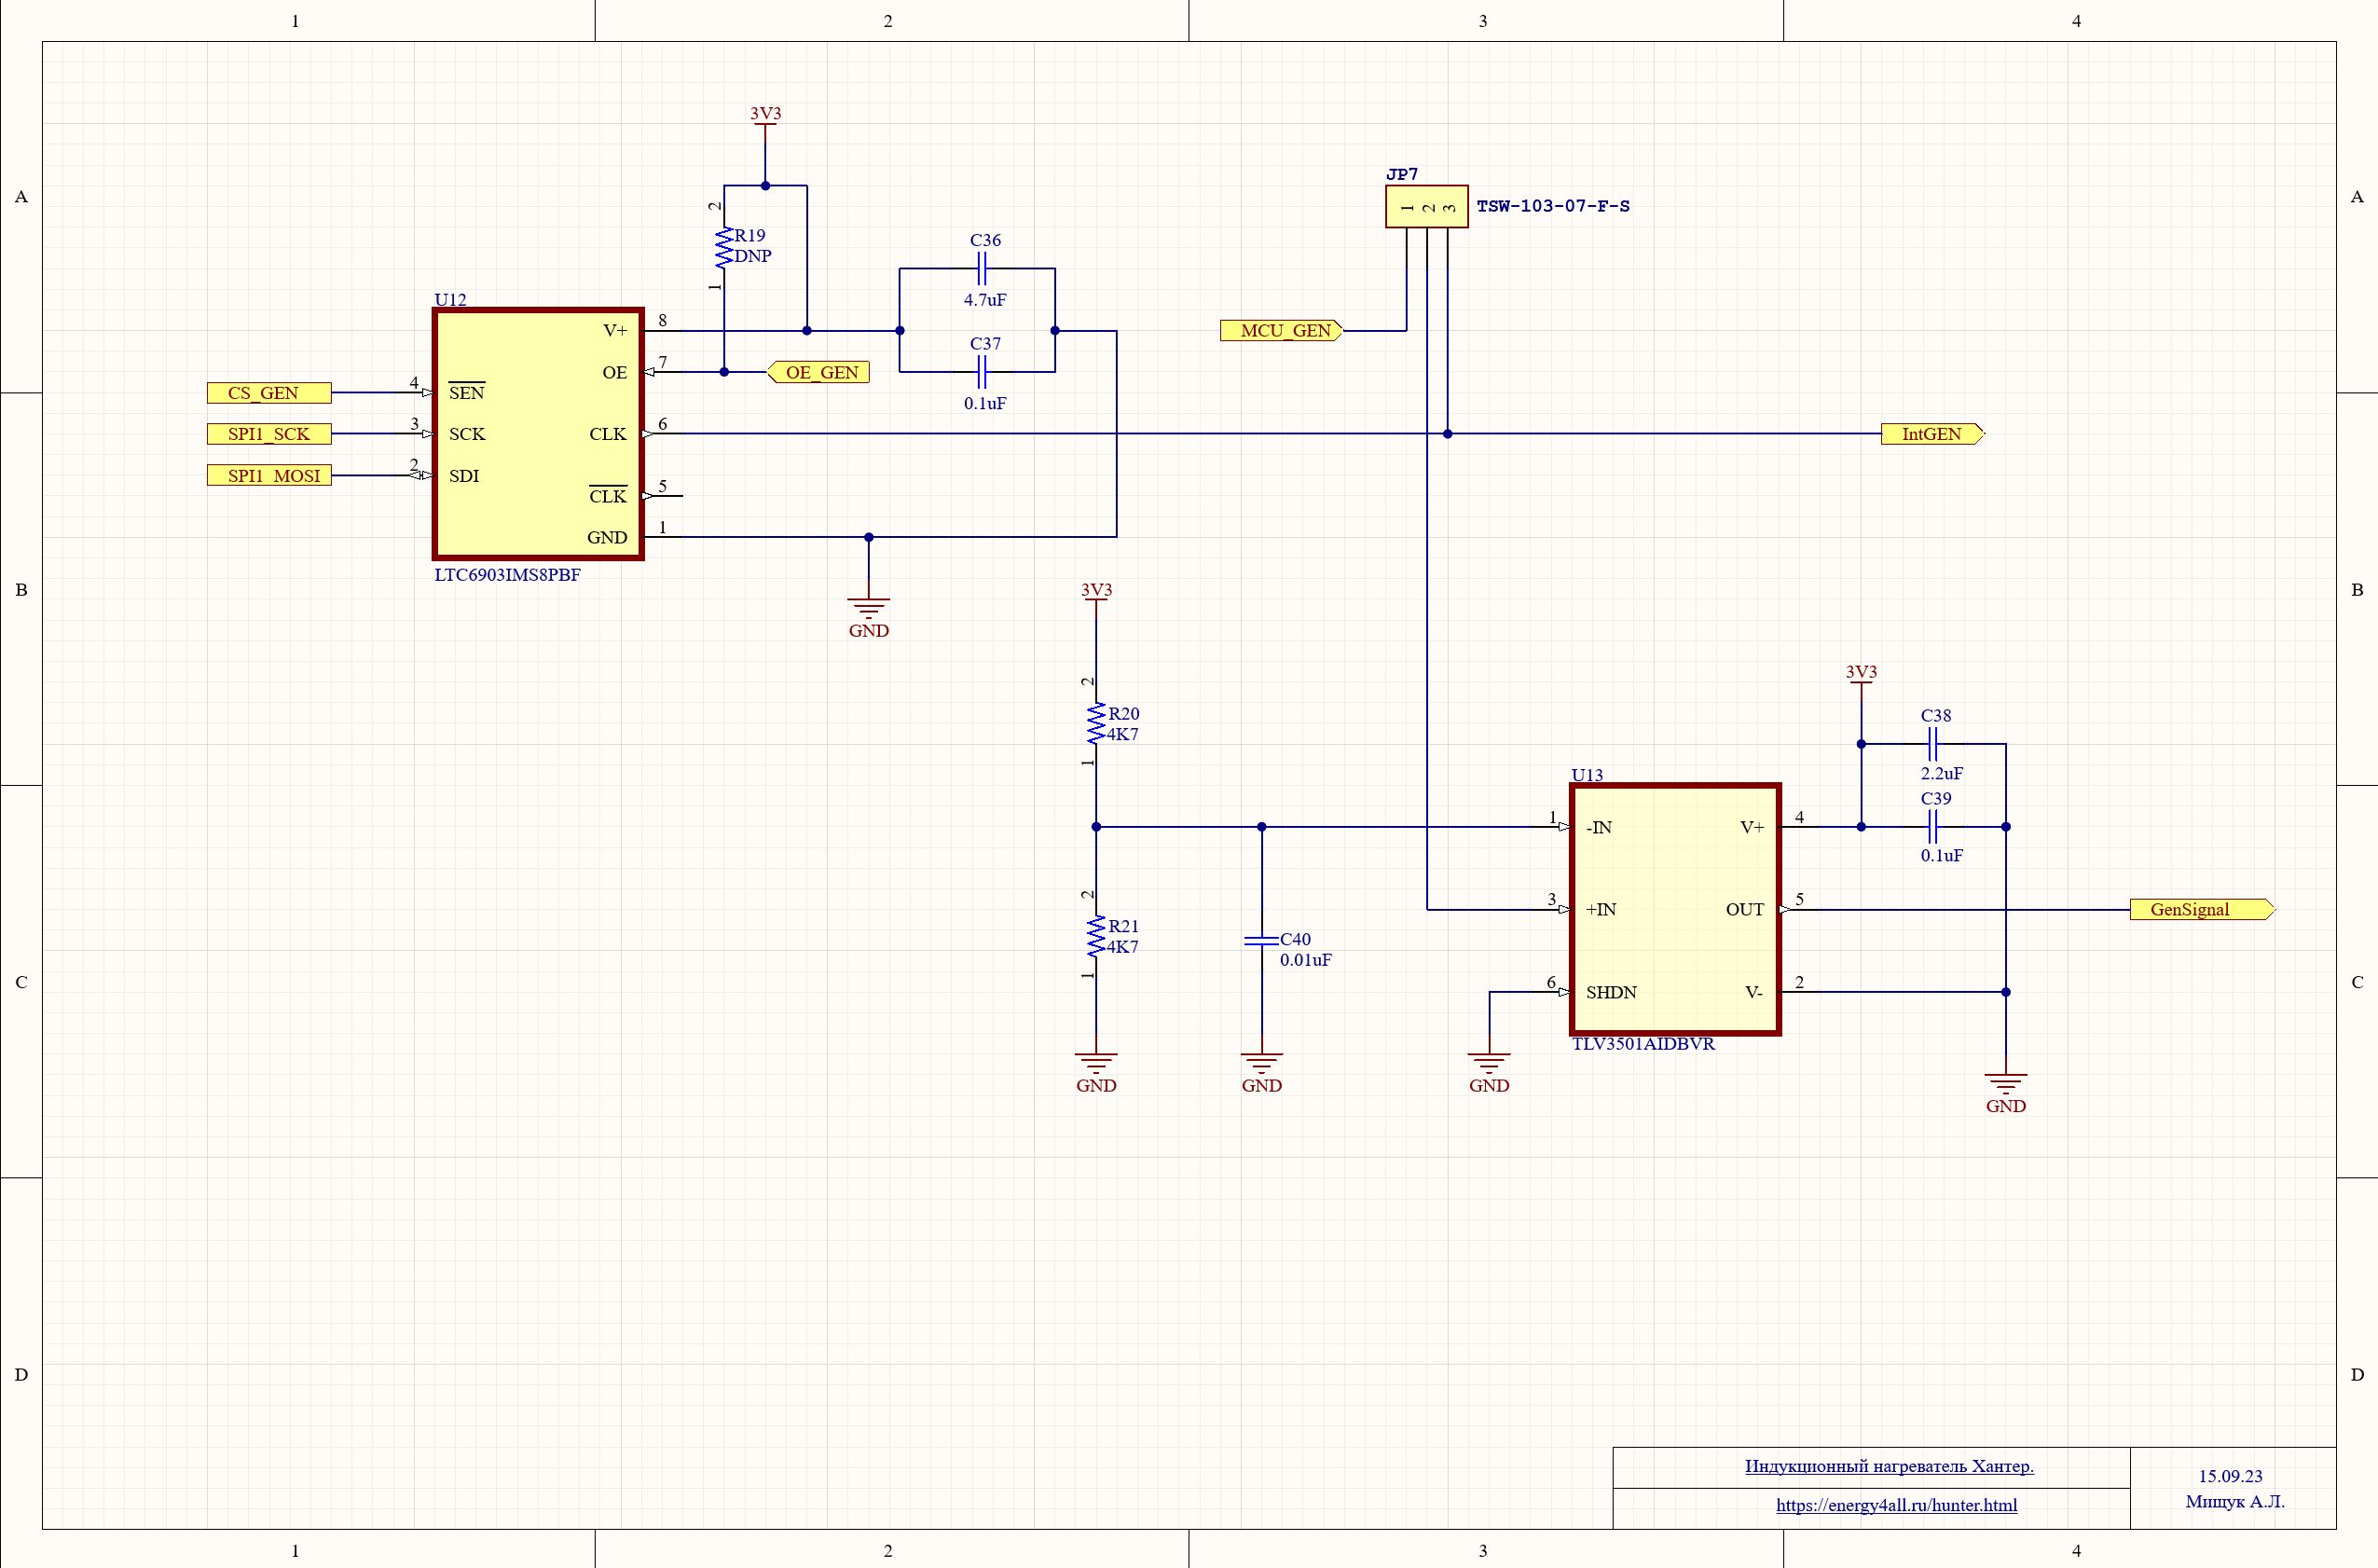This screenshot has width=2378, height=1568.
Task: Select capacitor C39 0.1uF symbol
Action: coord(1933,827)
